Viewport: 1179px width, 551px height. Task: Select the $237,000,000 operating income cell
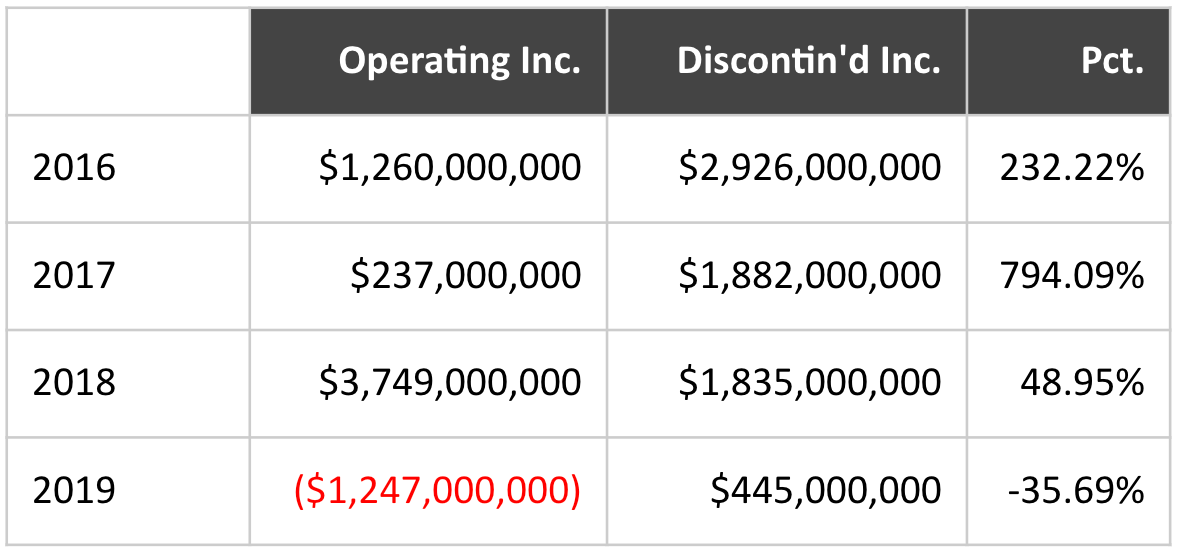tap(466, 275)
